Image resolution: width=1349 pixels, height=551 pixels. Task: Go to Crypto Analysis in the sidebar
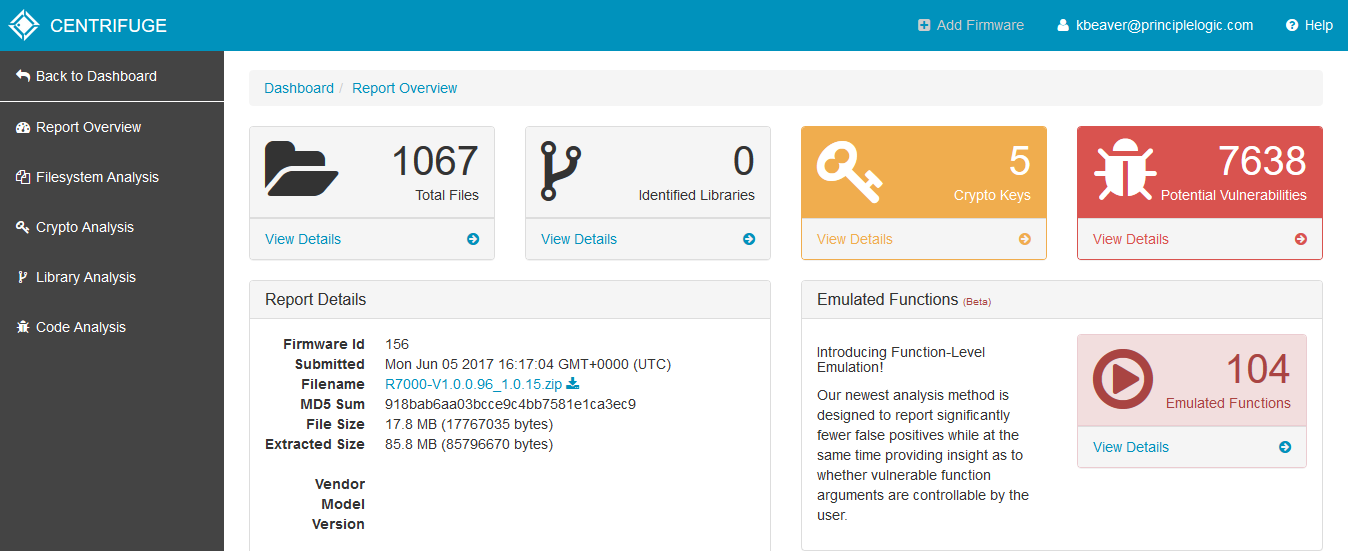[112, 227]
